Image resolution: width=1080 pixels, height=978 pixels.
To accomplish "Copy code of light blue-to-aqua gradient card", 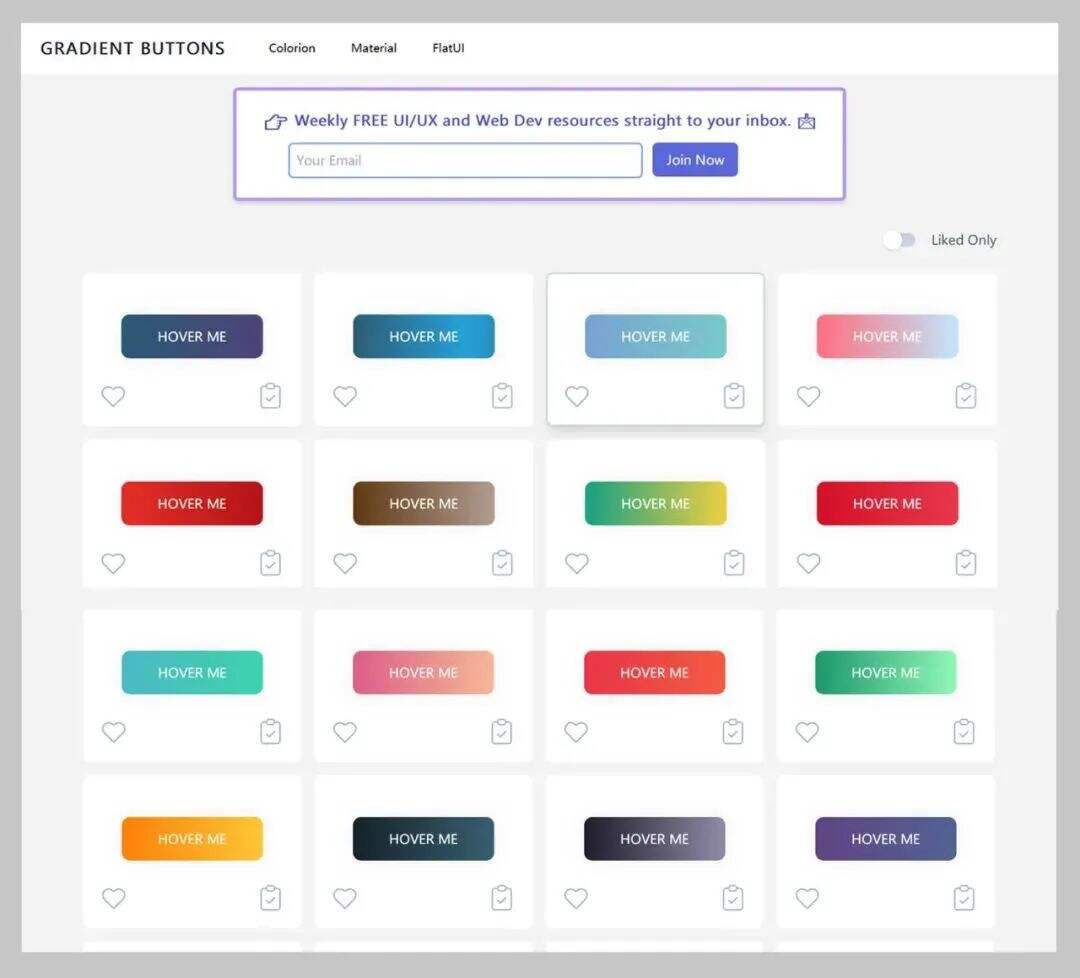I will pyautogui.click(x=734, y=396).
